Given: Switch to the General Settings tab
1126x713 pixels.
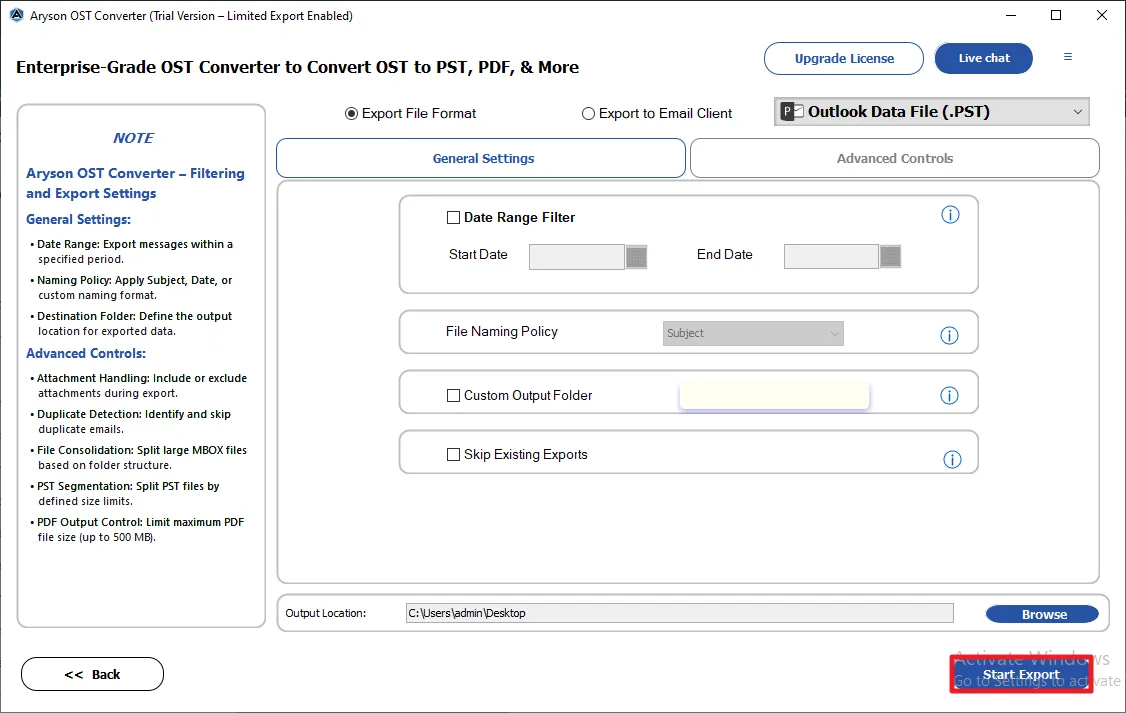Looking at the screenshot, I should click(481, 158).
